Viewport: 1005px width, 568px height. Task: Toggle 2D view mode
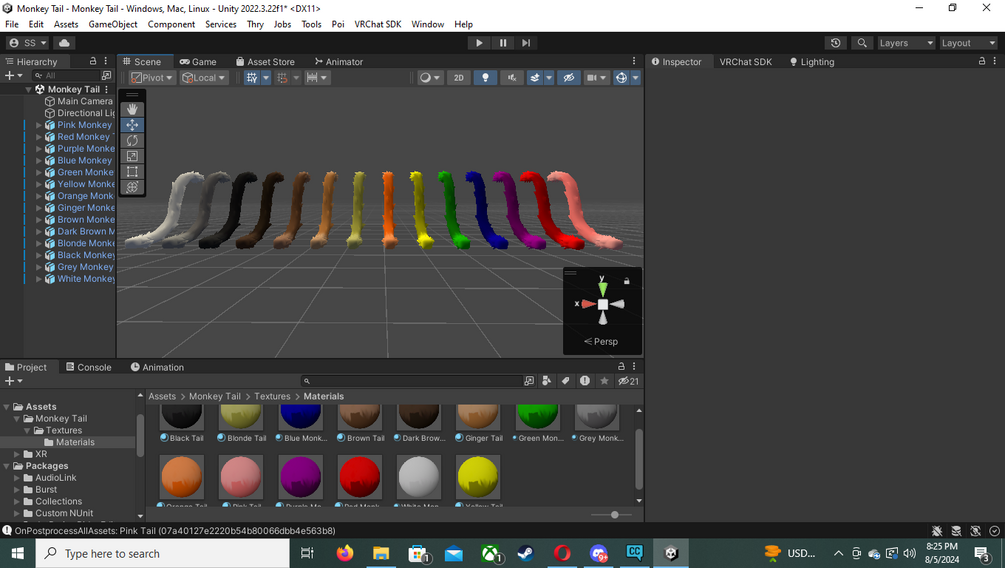[459, 78]
